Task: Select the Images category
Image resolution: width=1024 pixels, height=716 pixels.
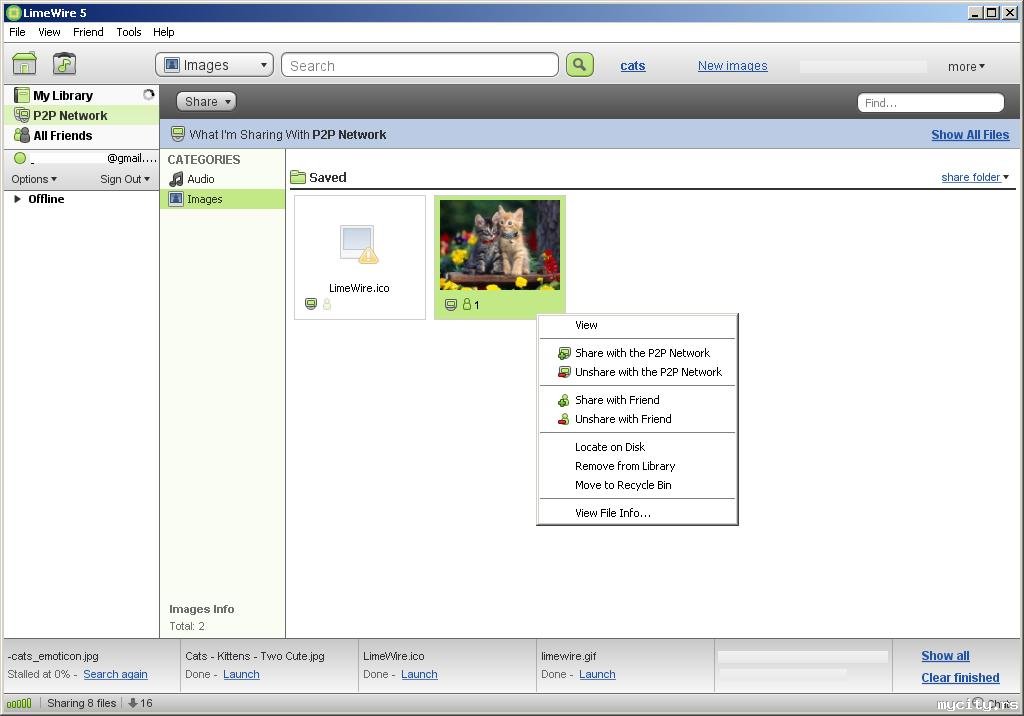Action: [223, 199]
